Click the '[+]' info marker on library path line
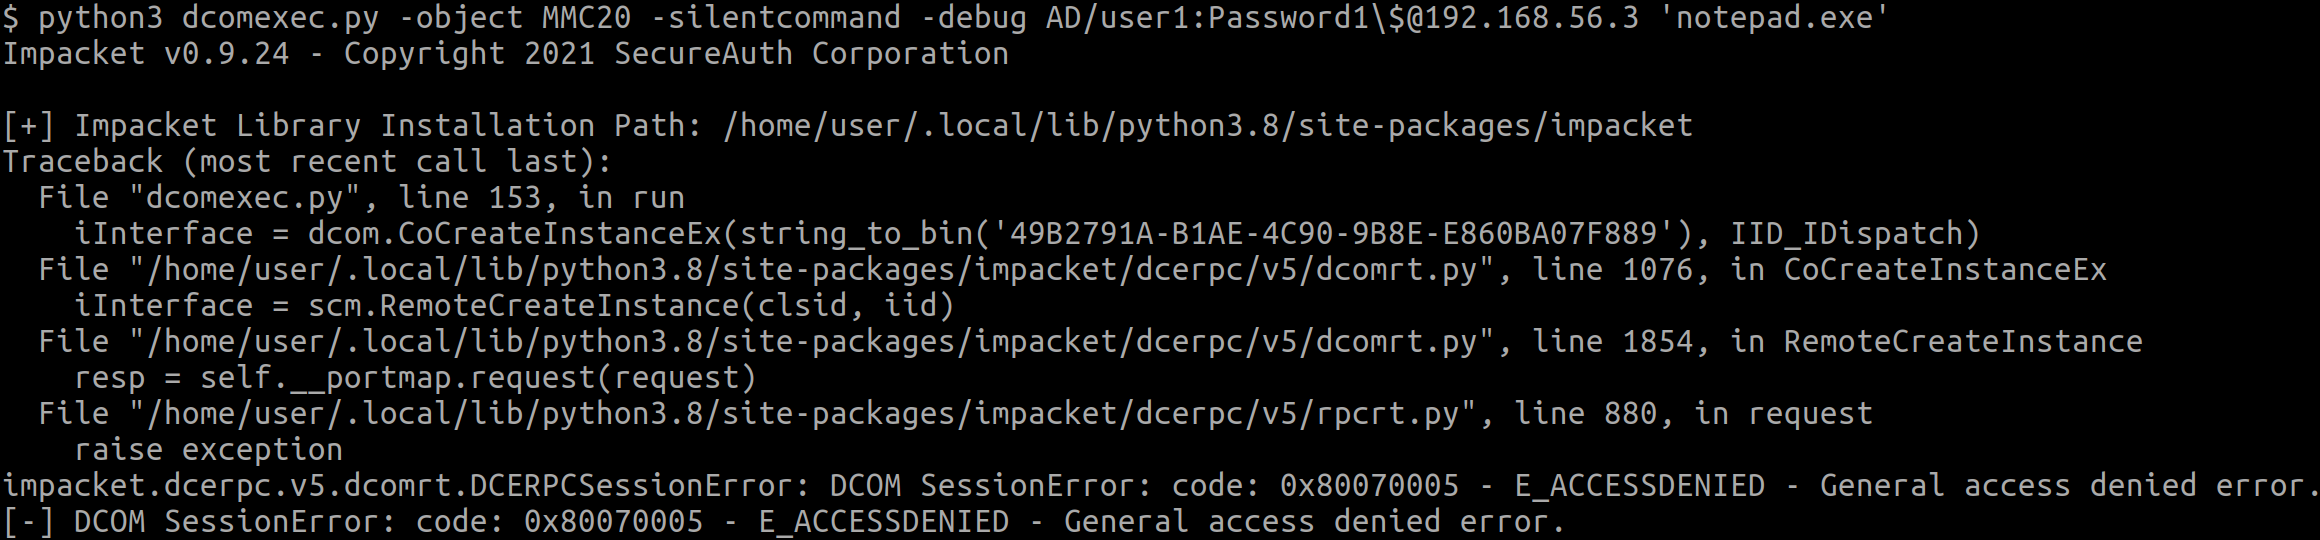This screenshot has height=540, width=2320. click(29, 125)
